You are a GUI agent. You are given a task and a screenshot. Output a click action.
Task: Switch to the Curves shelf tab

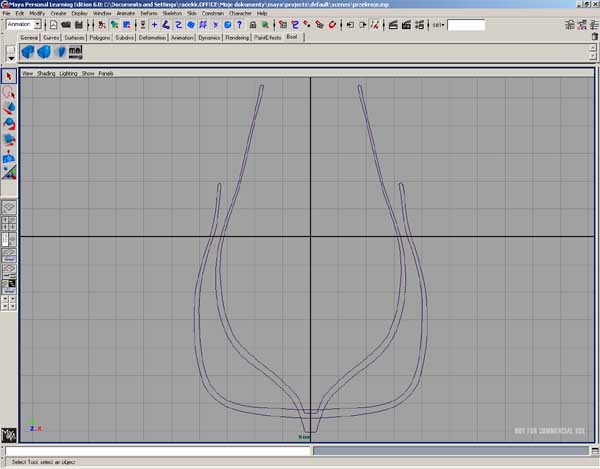pos(51,37)
